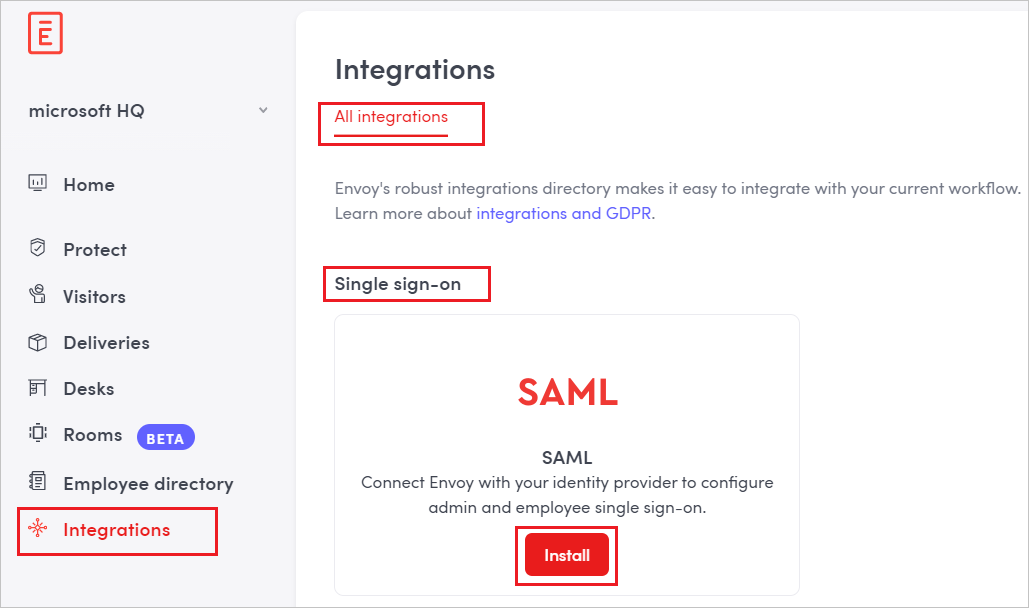1029x608 pixels.
Task: Open Visitors from the sidebar menu
Action: click(x=94, y=296)
